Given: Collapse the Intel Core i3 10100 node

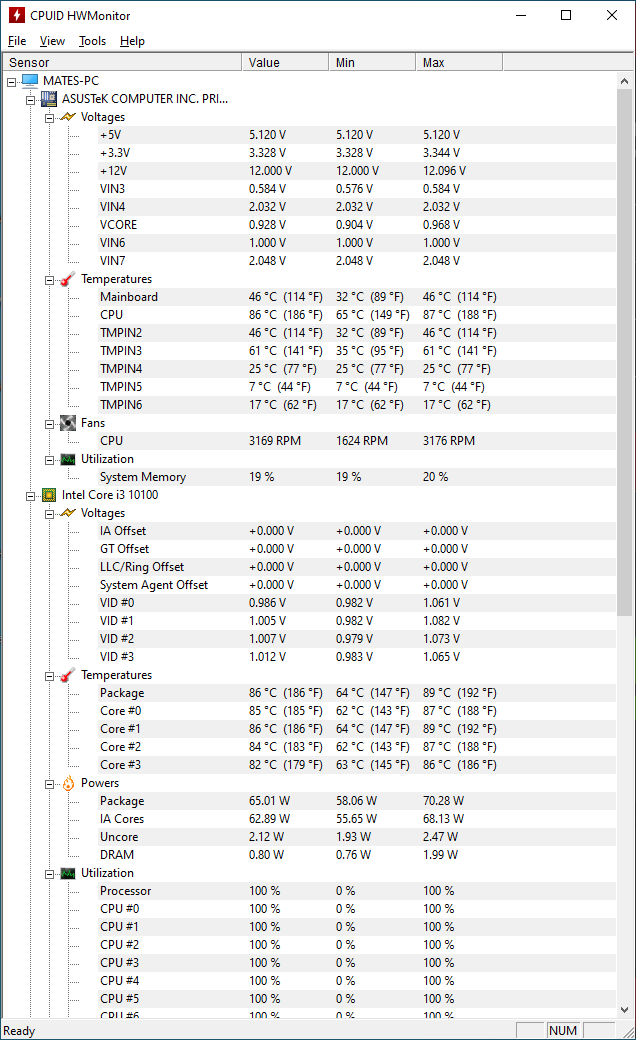Looking at the screenshot, I should [x=30, y=495].
